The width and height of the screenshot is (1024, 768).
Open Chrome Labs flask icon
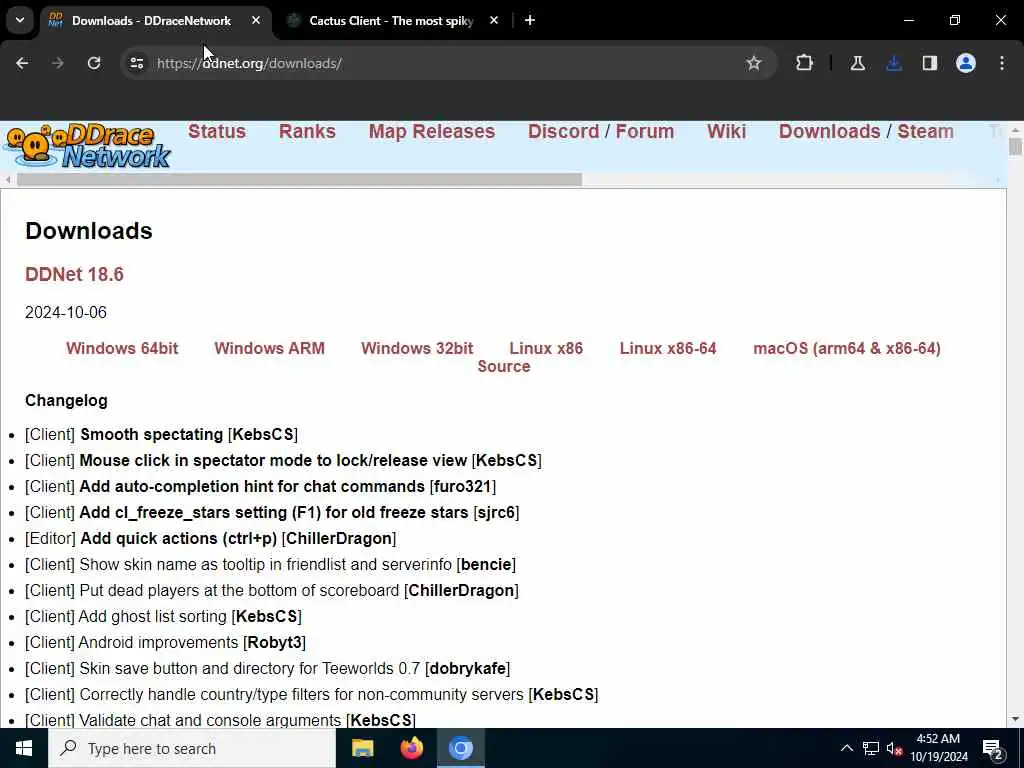857,63
